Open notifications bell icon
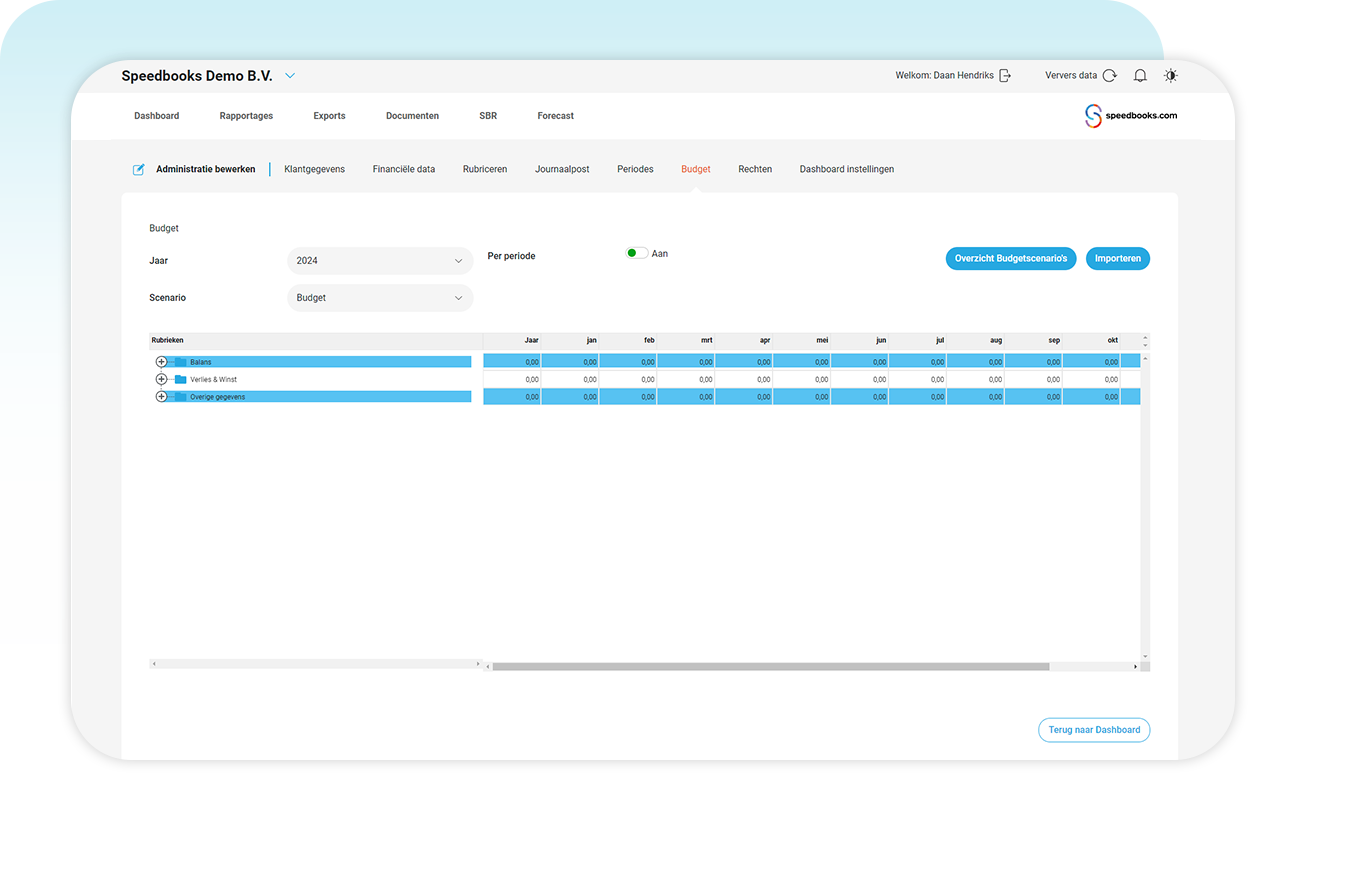The image size is (1368, 894). [x=1140, y=76]
